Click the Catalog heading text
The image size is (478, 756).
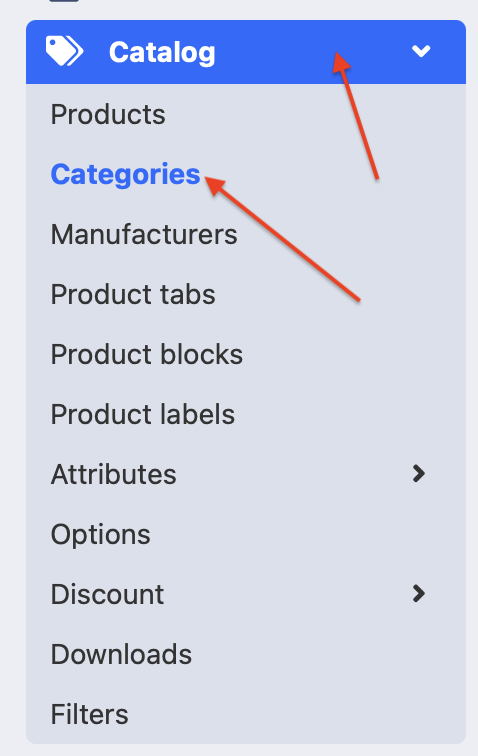coord(162,53)
